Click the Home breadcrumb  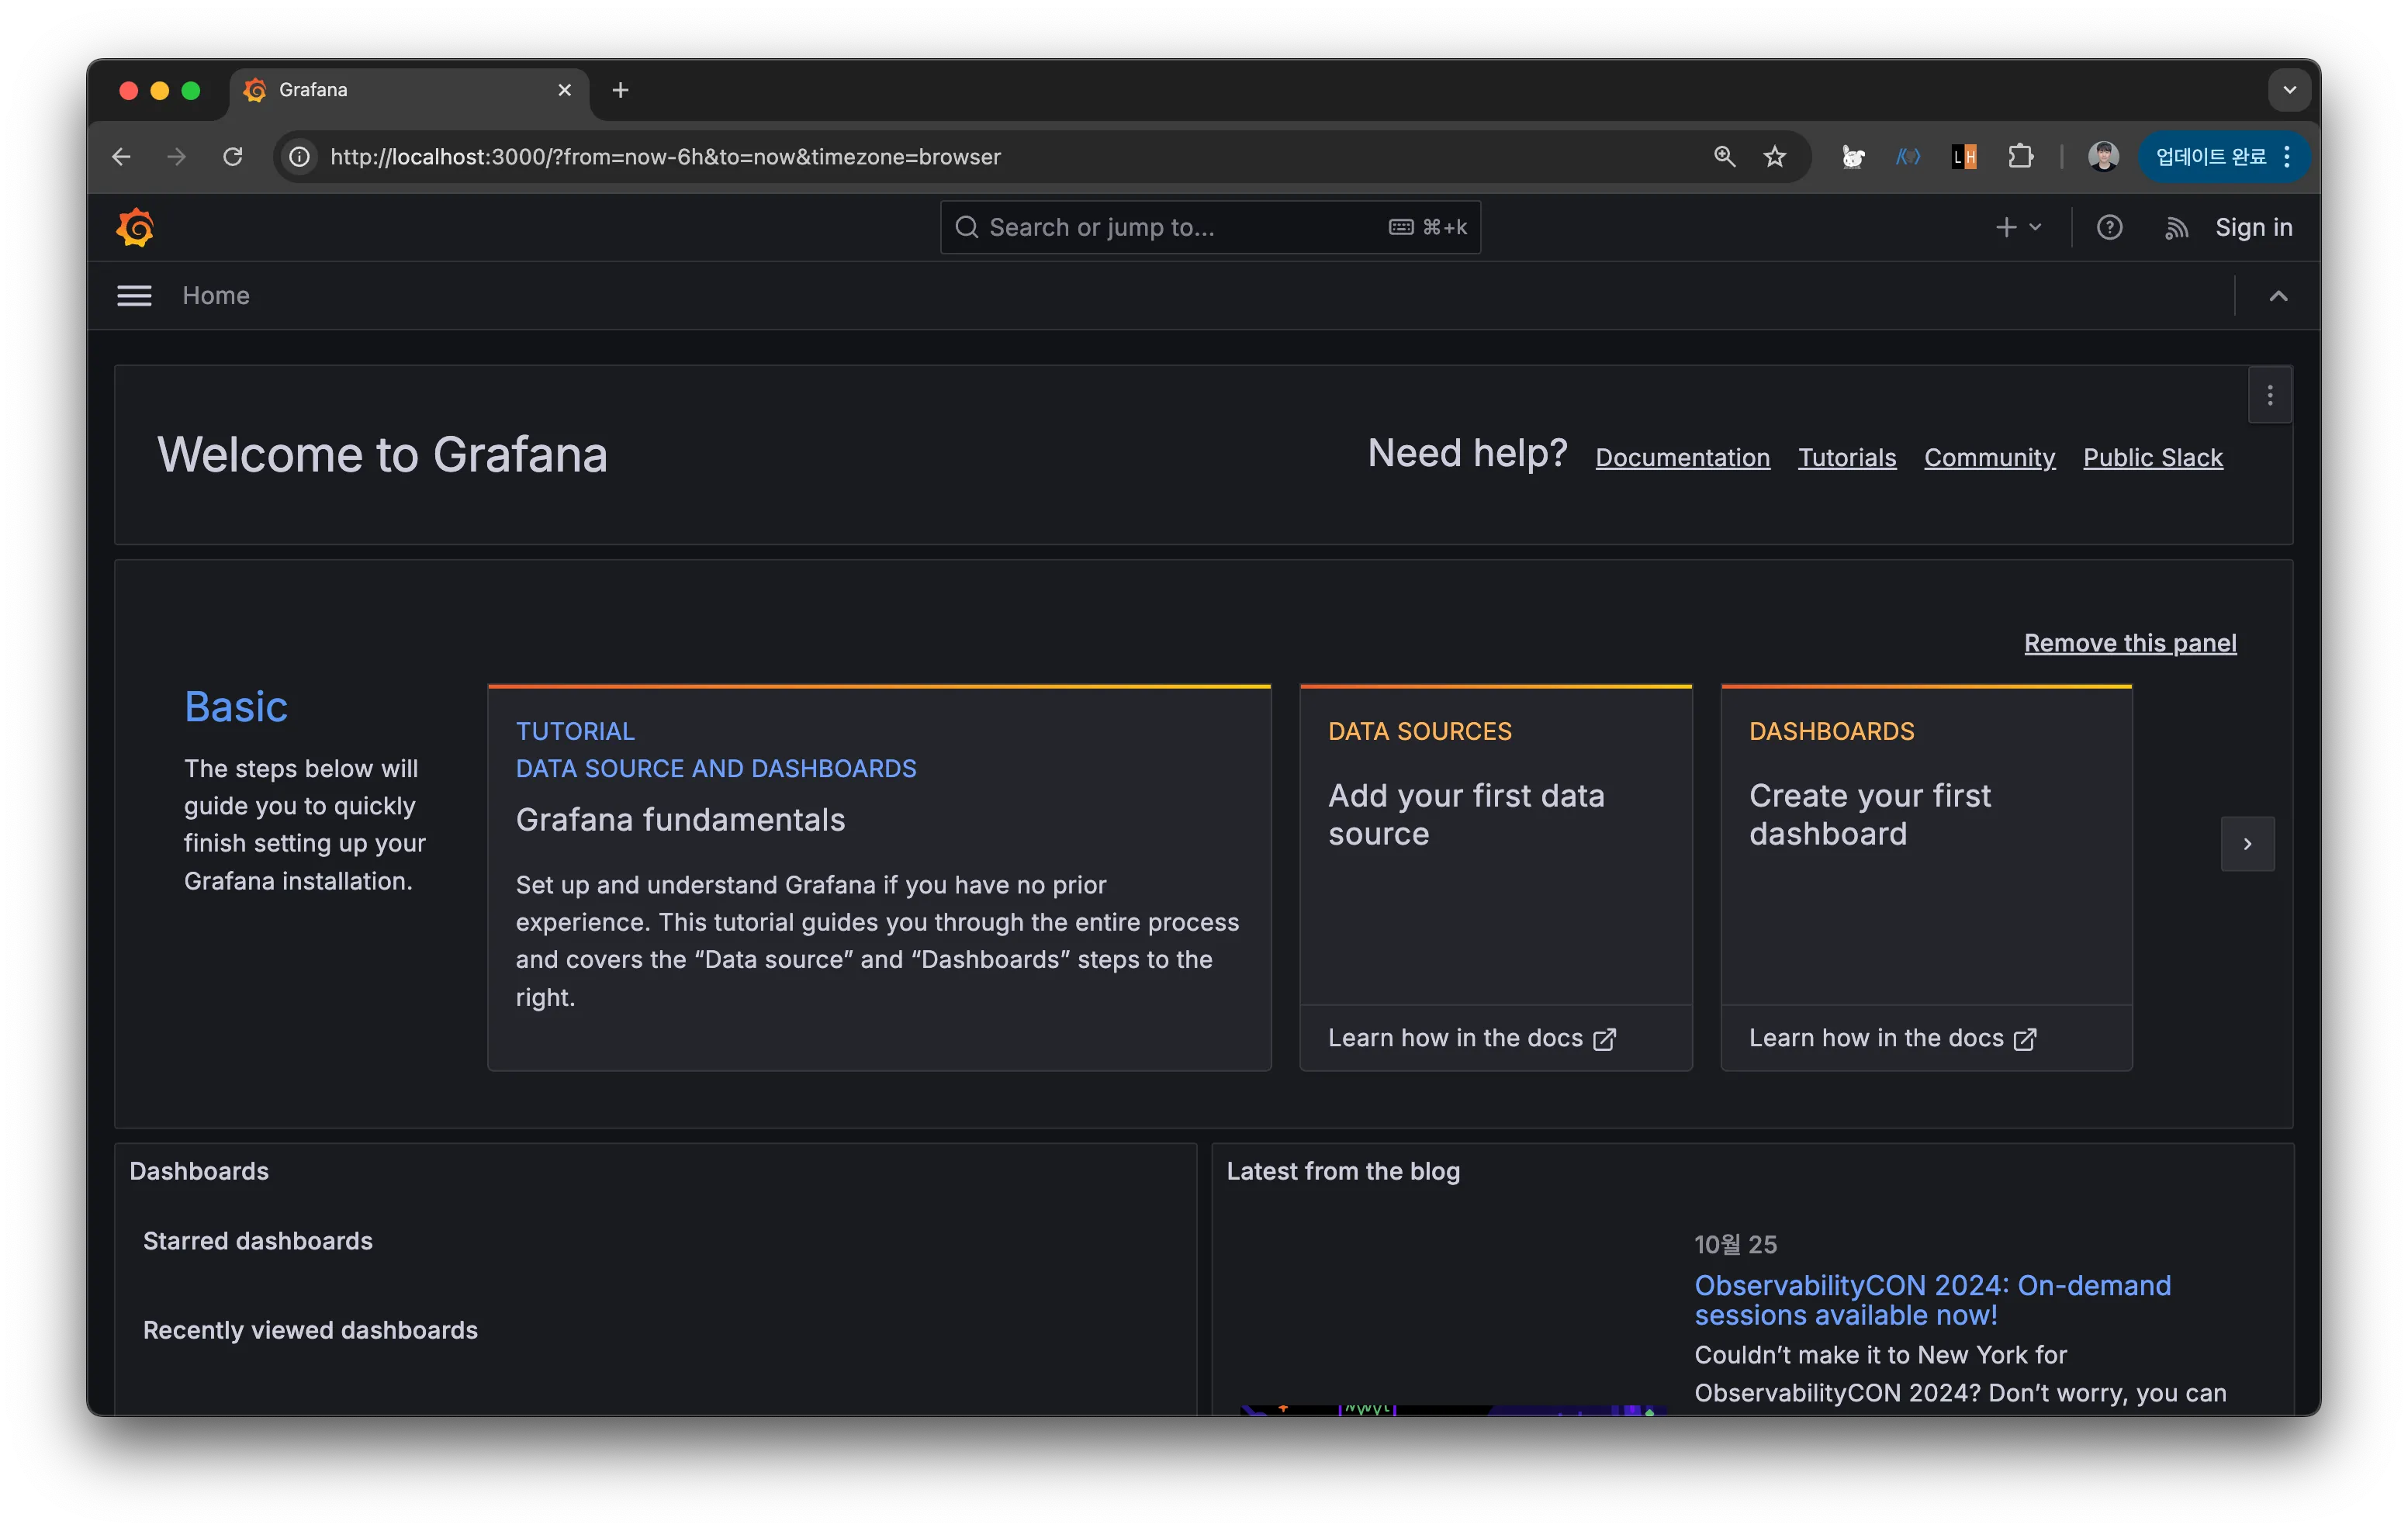[x=216, y=296]
